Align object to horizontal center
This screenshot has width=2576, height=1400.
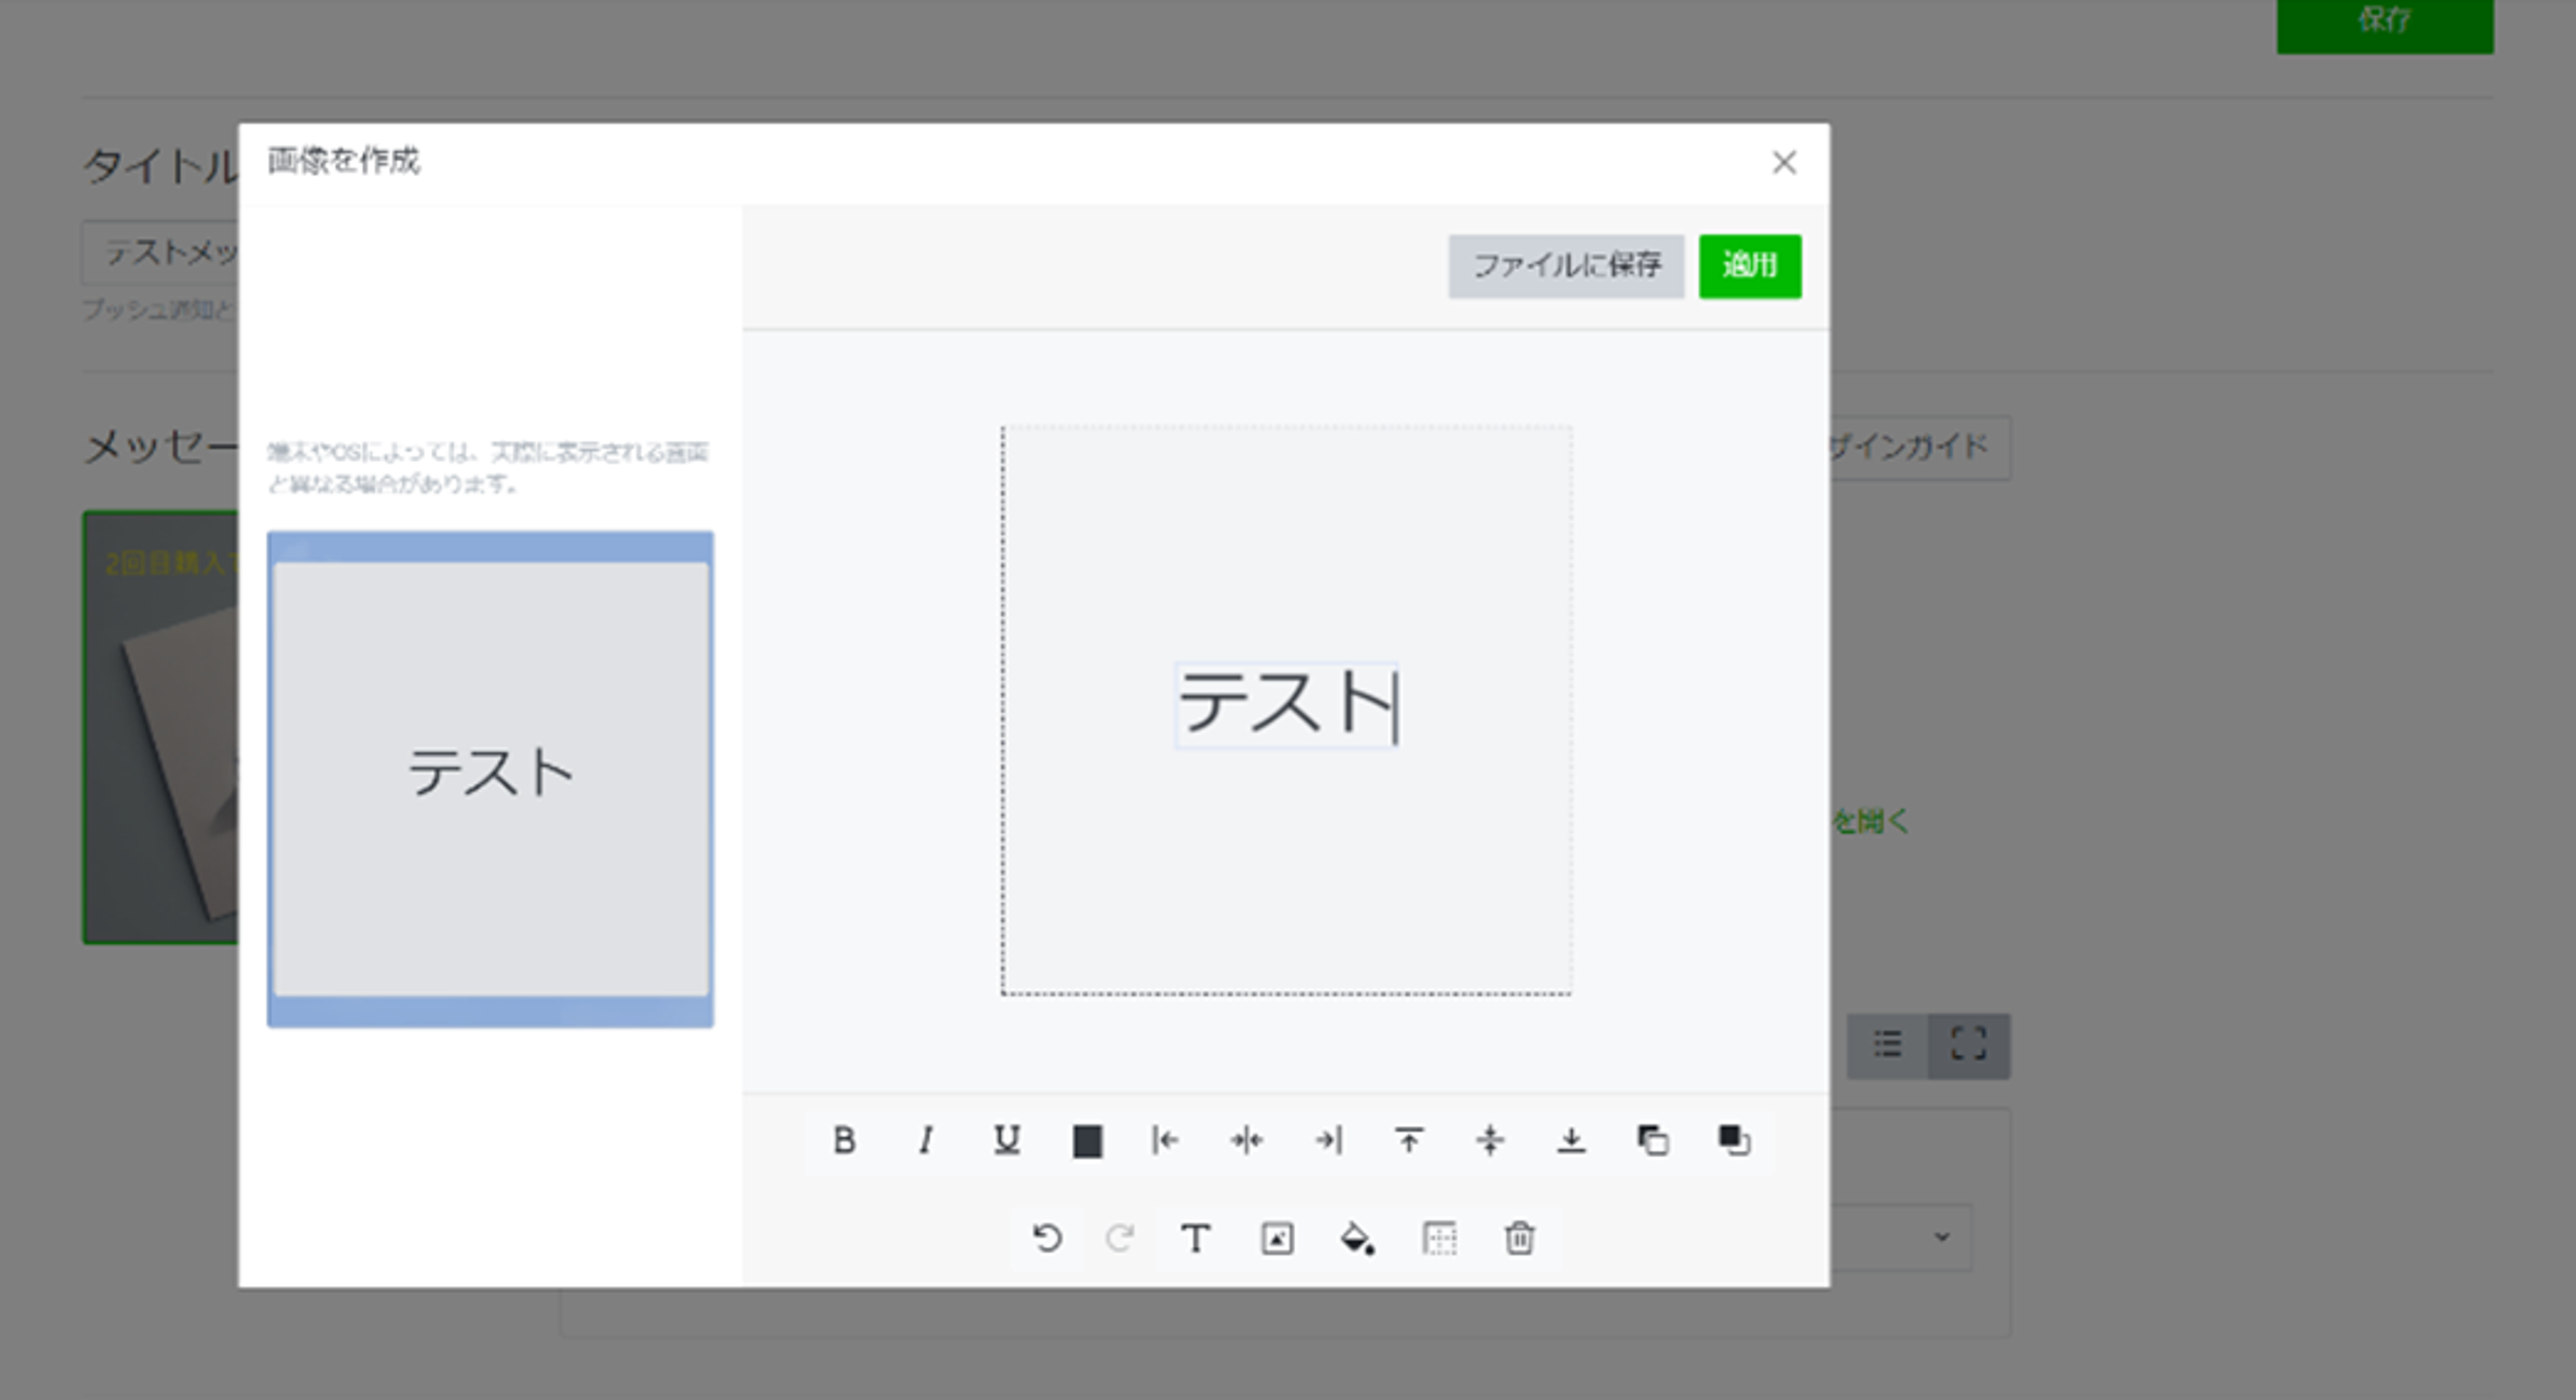pyautogui.click(x=1247, y=1140)
